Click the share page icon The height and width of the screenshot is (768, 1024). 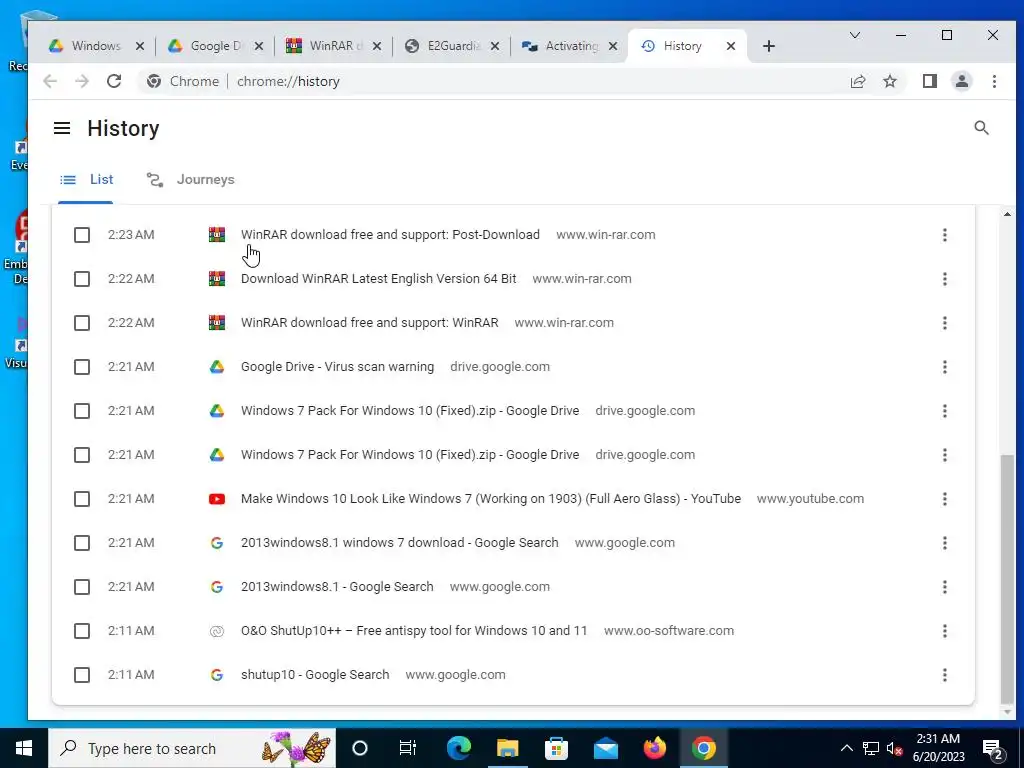[x=857, y=81]
